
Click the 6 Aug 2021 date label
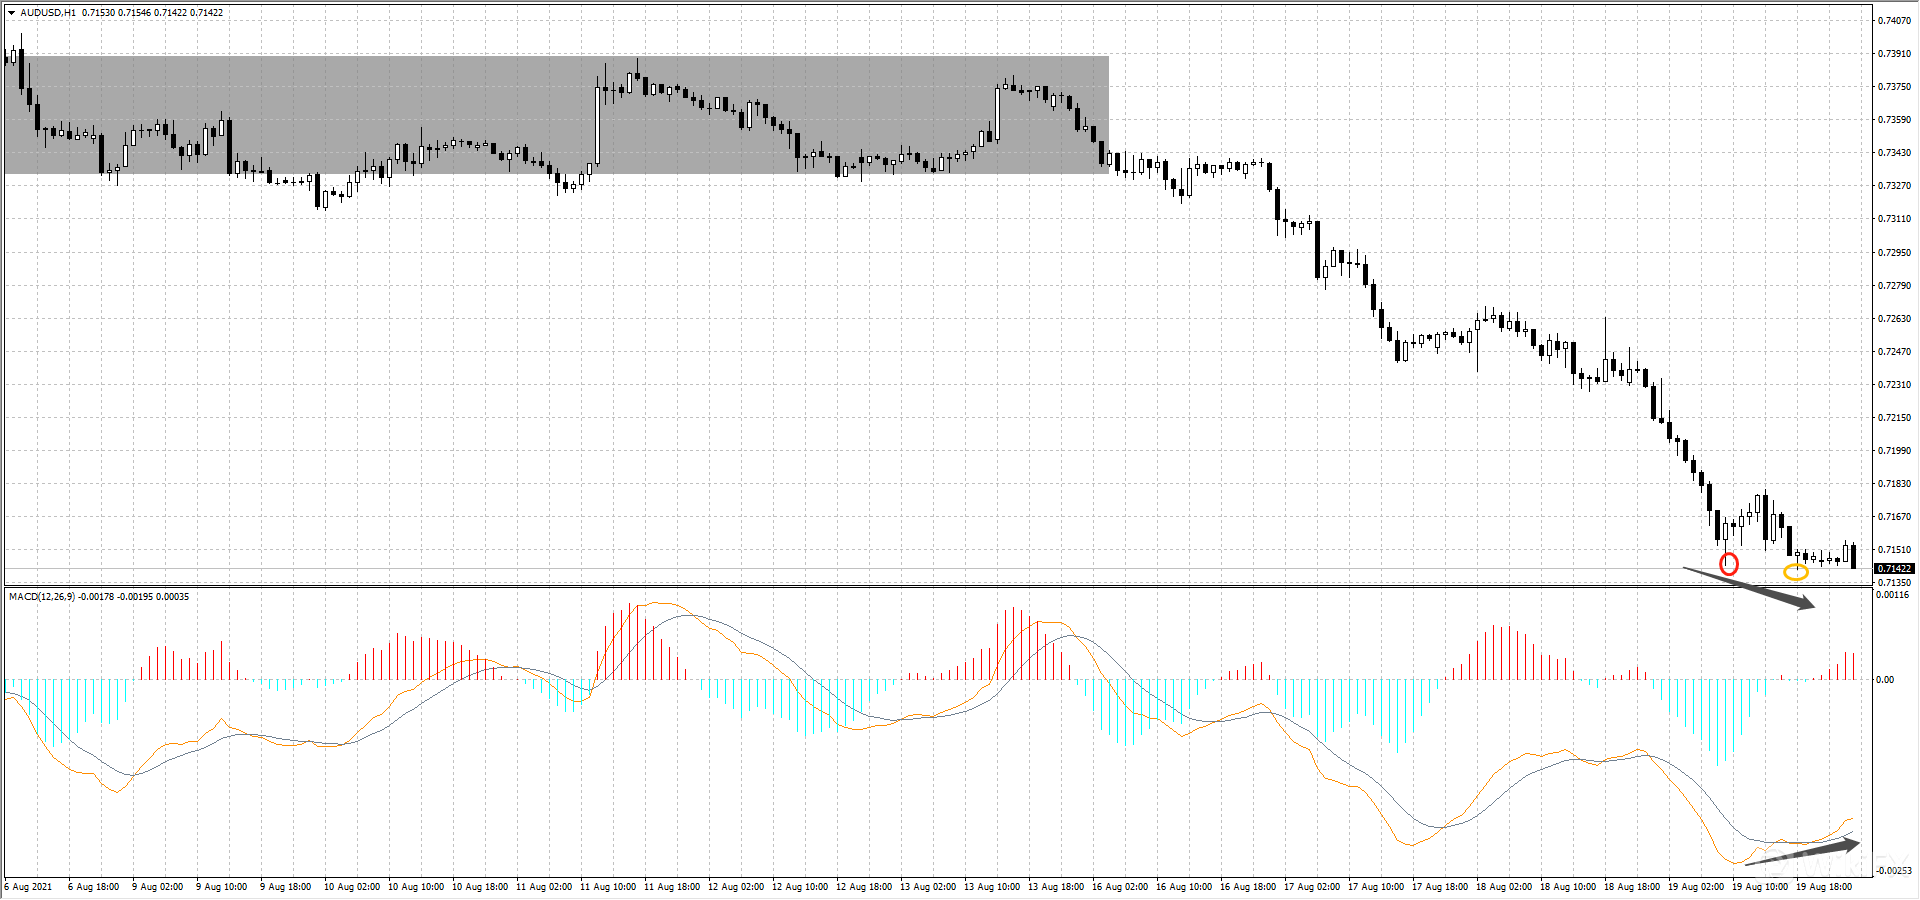pos(29,887)
